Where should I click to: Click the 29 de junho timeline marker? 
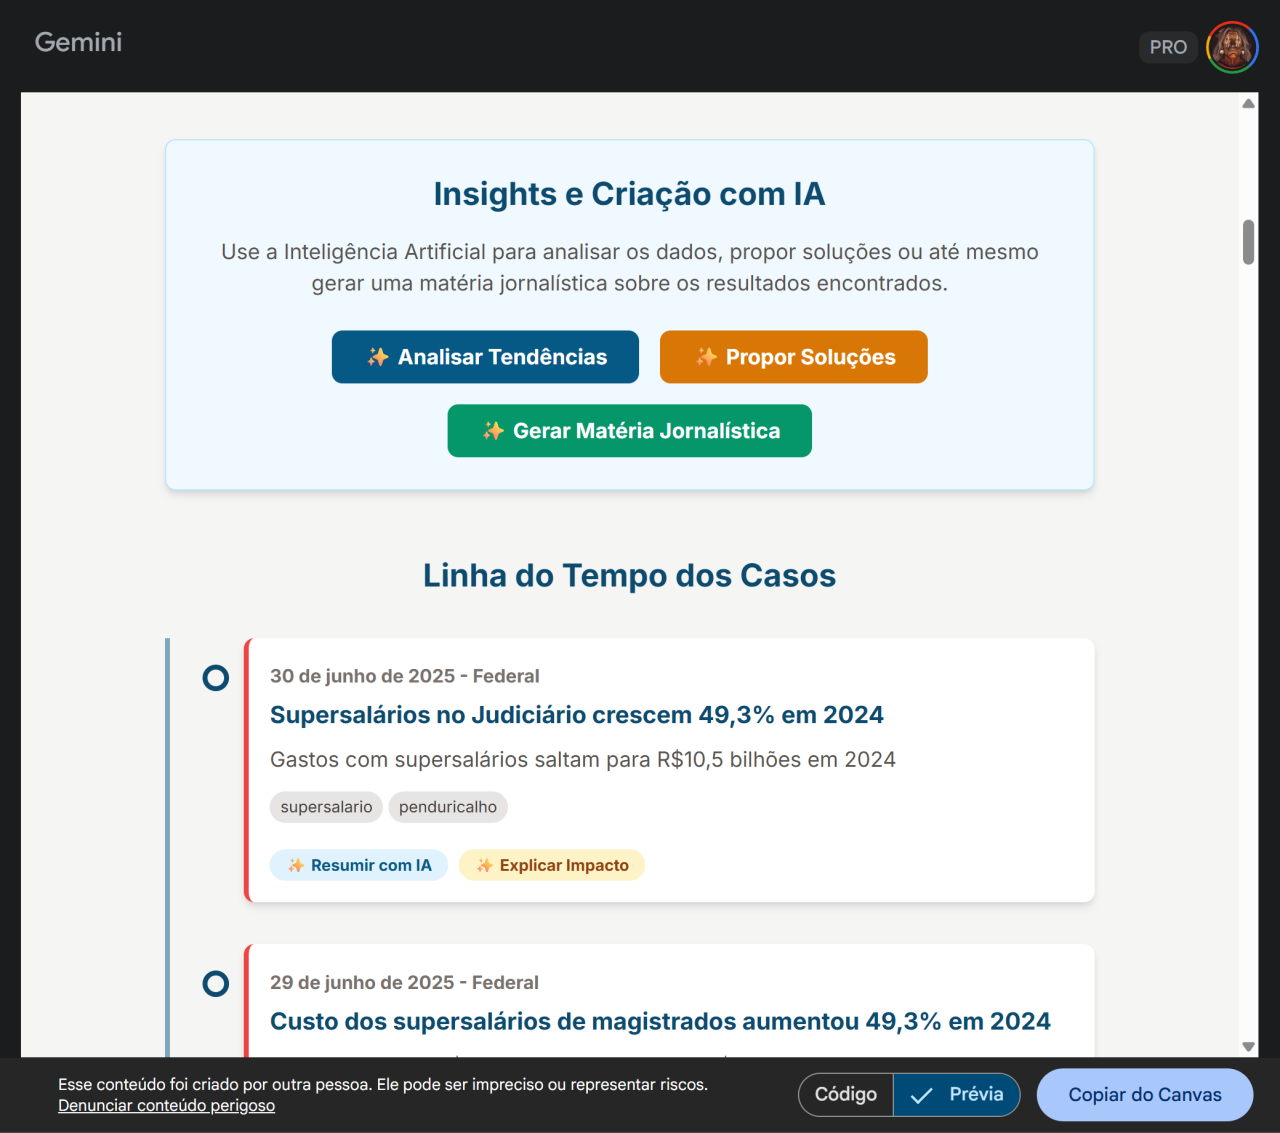coord(215,984)
